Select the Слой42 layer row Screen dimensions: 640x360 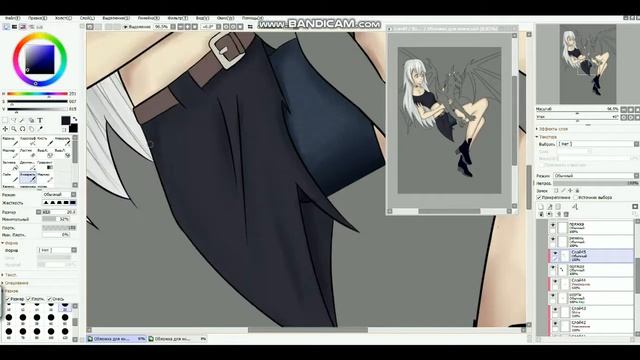click(591, 326)
